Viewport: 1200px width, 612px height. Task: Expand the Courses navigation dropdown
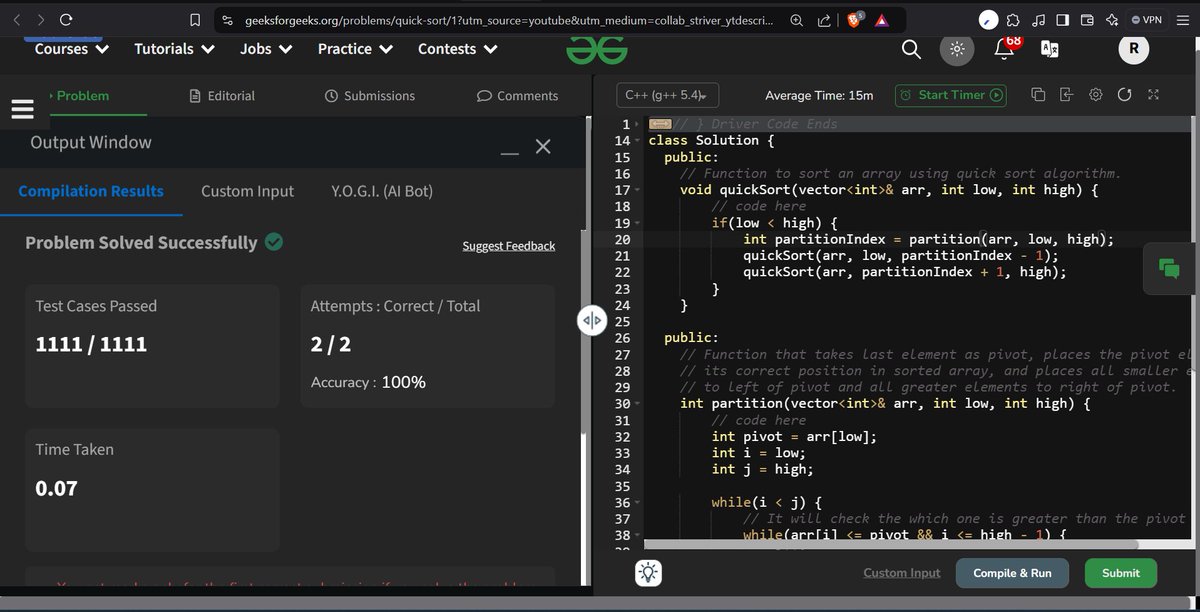pos(68,48)
